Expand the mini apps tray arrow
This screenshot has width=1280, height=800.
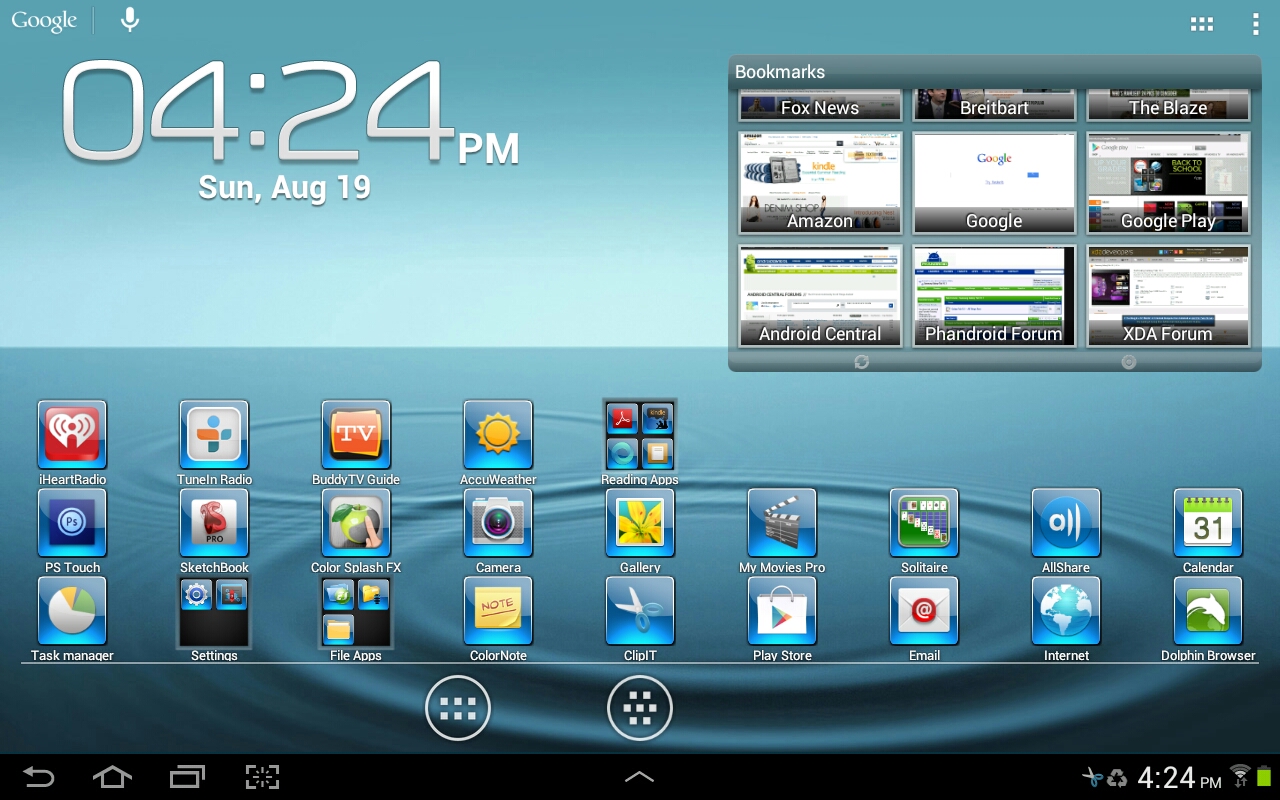pyautogui.click(x=640, y=777)
